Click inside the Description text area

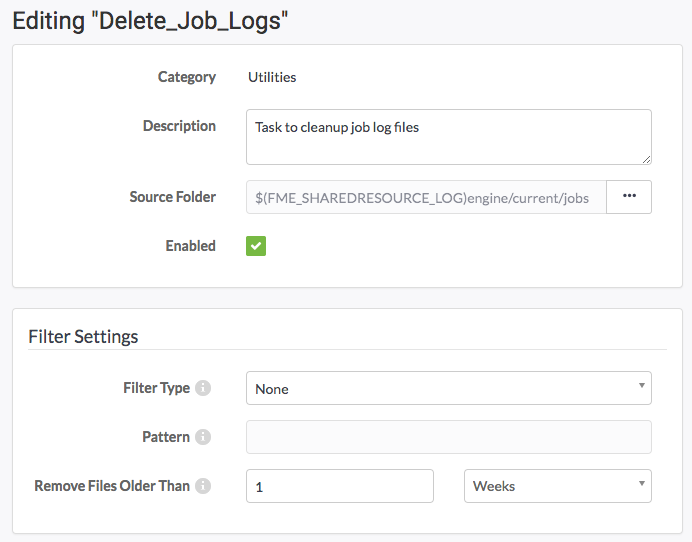449,137
